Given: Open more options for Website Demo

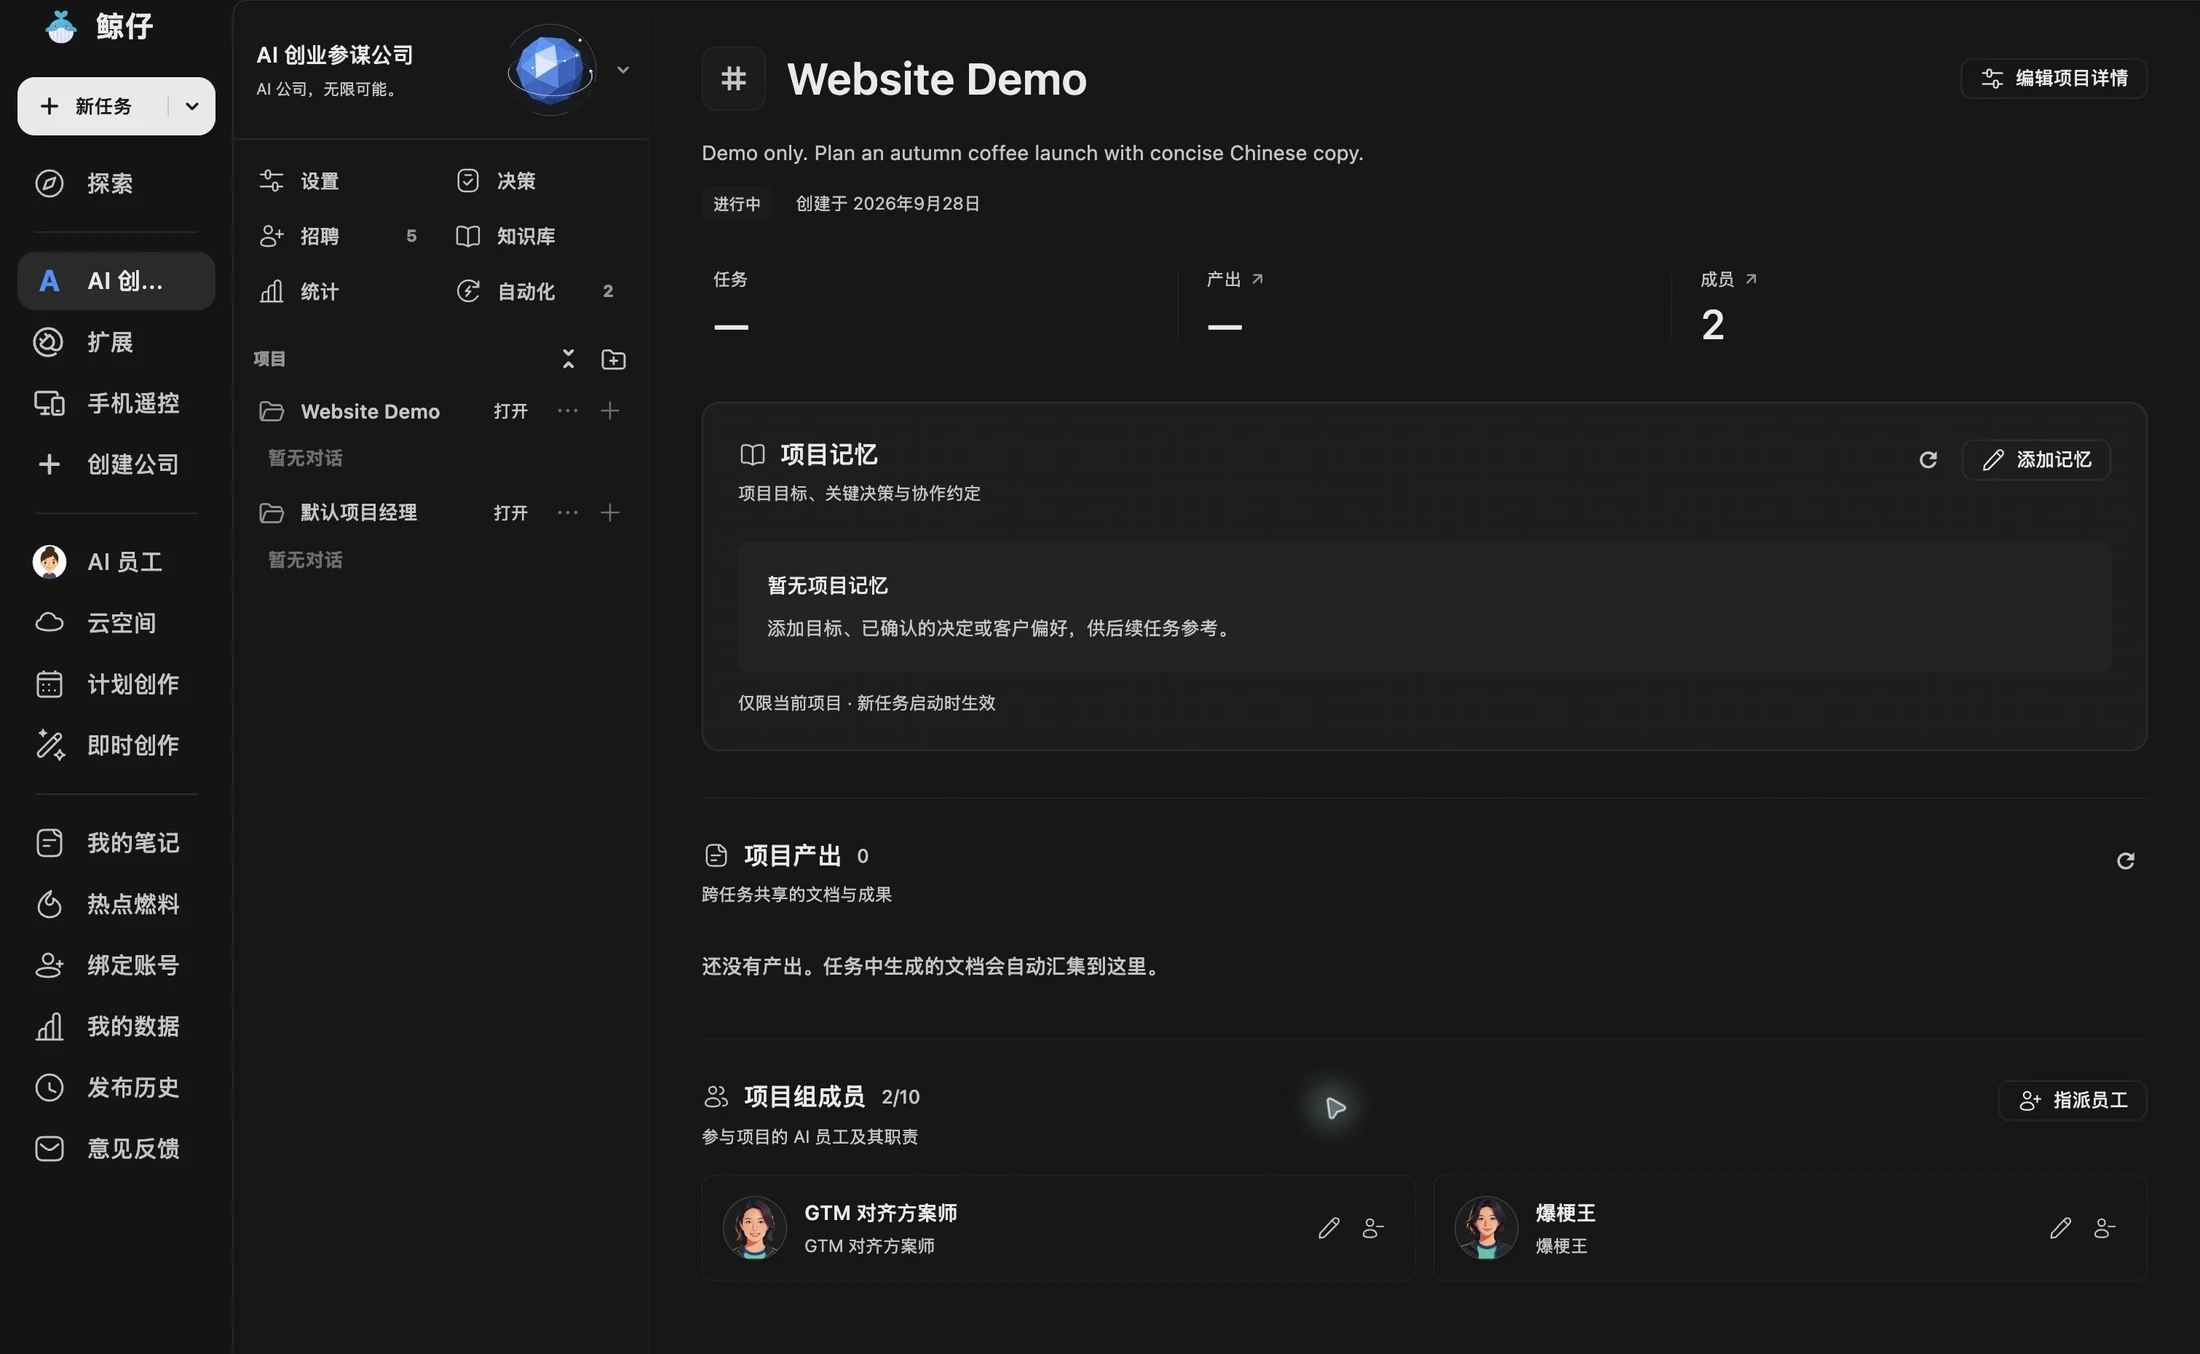Looking at the screenshot, I should click(567, 411).
